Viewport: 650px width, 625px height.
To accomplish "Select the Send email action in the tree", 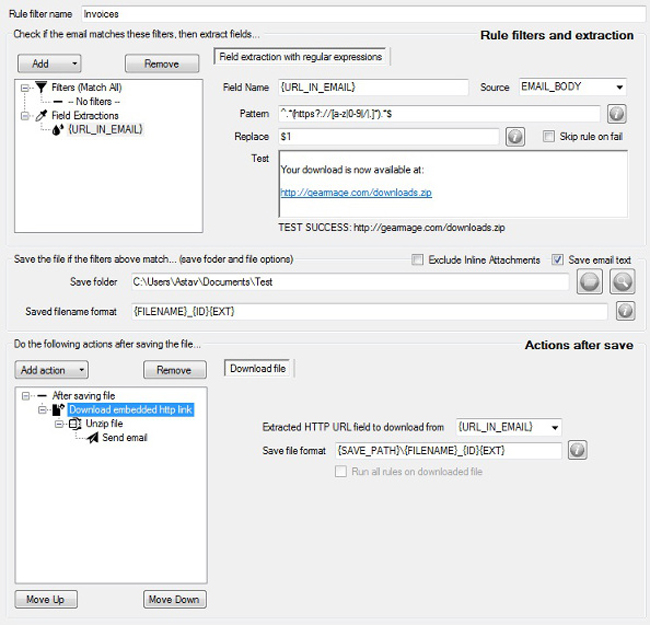I will (x=123, y=438).
